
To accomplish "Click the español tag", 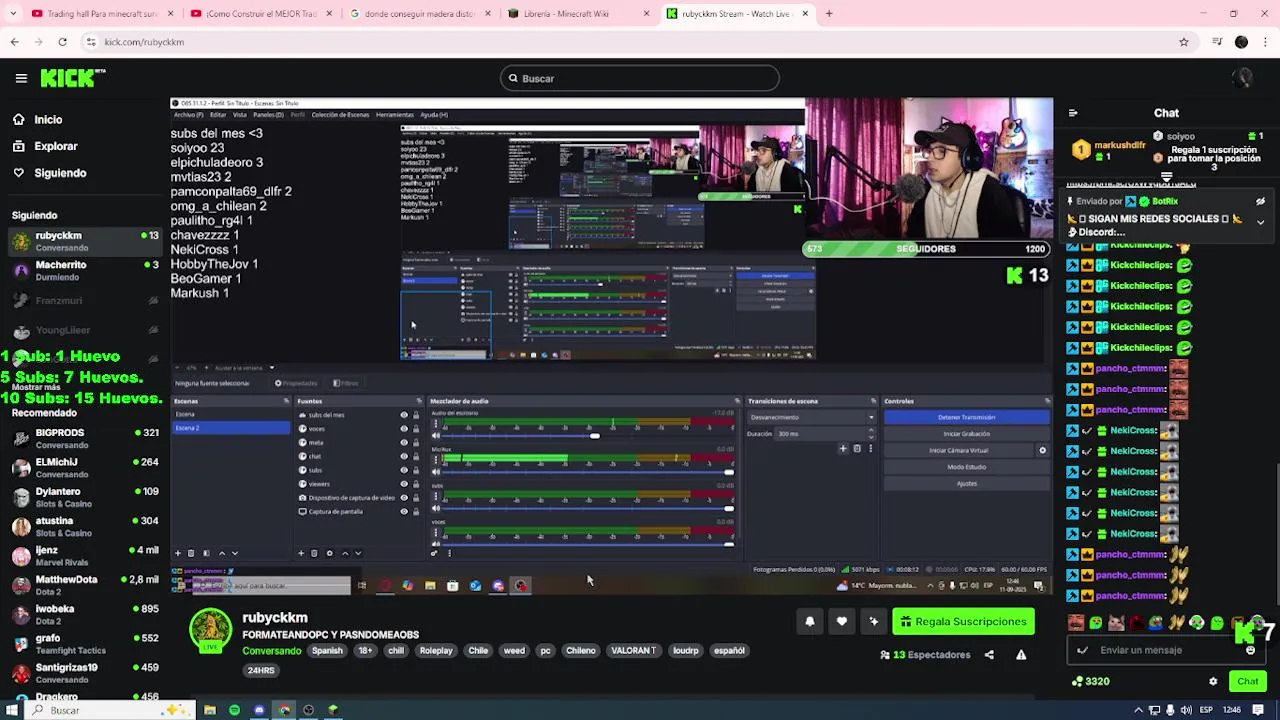I will 729,651.
